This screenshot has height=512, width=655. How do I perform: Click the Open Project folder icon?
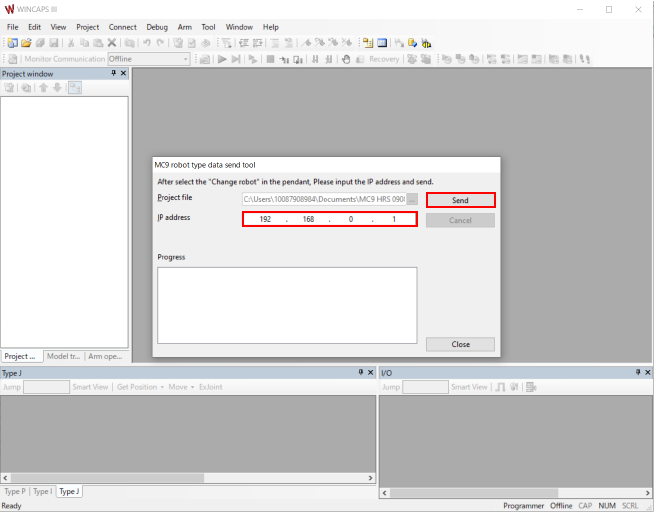(27, 43)
